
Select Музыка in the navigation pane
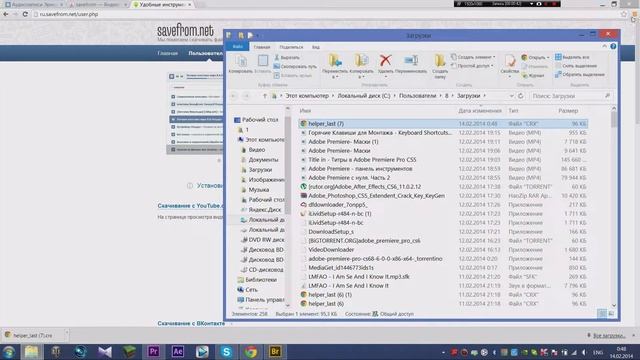click(x=258, y=190)
